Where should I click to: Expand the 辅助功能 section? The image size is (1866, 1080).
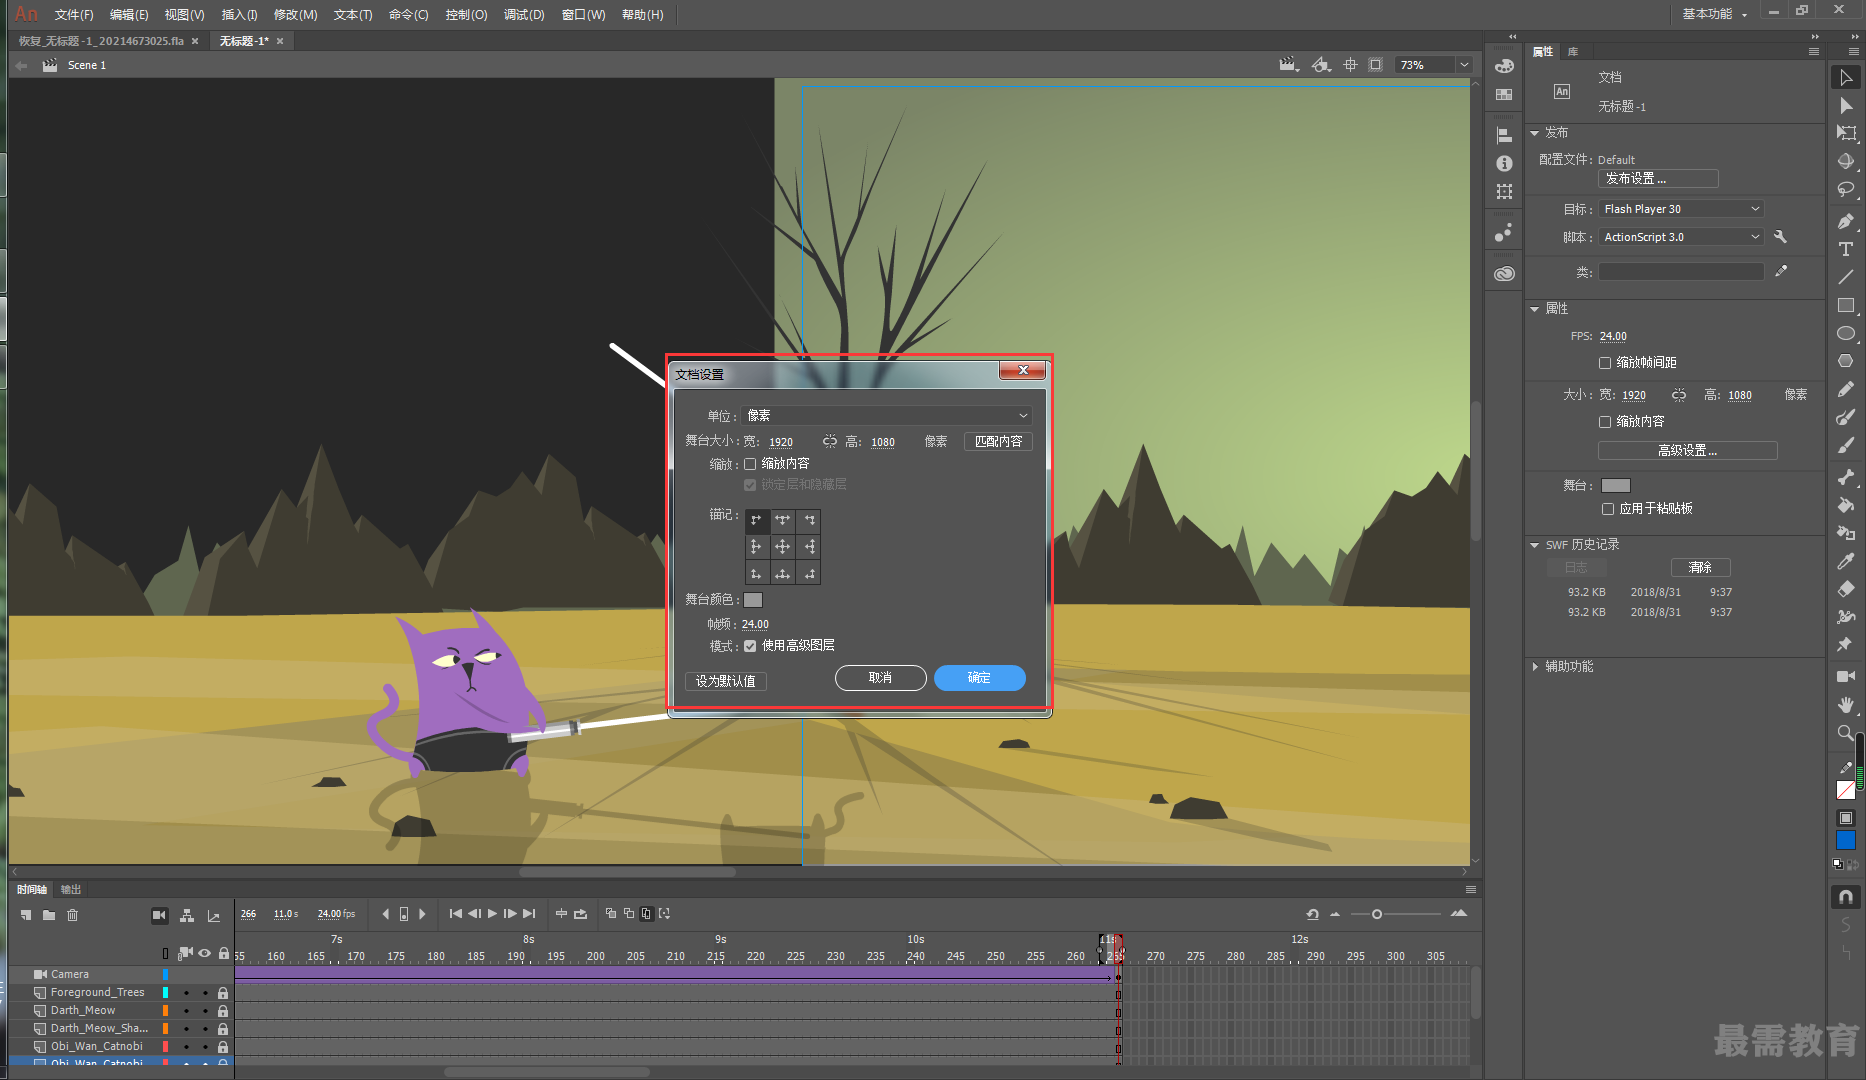[x=1535, y=667]
